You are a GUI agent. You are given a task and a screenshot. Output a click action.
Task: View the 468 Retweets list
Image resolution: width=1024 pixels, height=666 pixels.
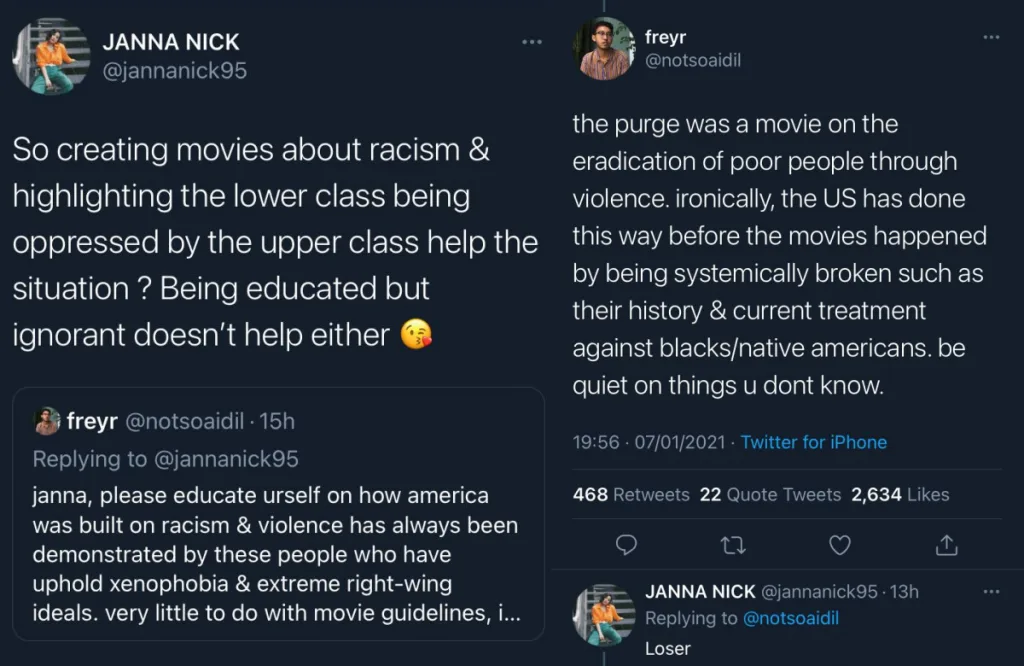pyautogui.click(x=631, y=494)
